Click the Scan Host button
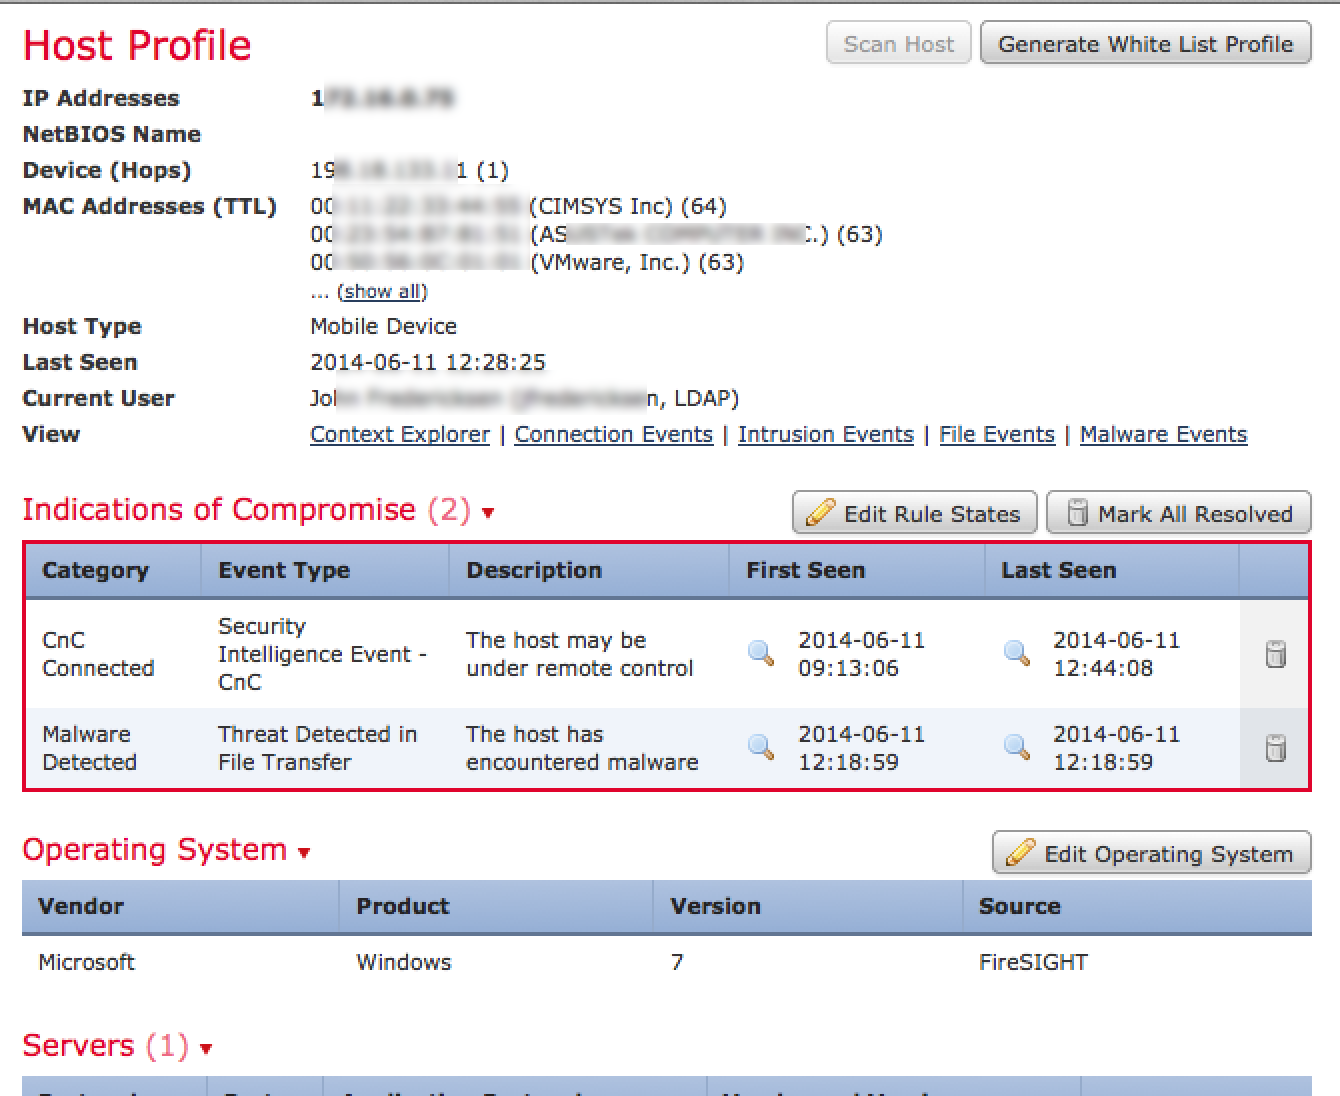Screen dimensions: 1340x1096 (898, 44)
